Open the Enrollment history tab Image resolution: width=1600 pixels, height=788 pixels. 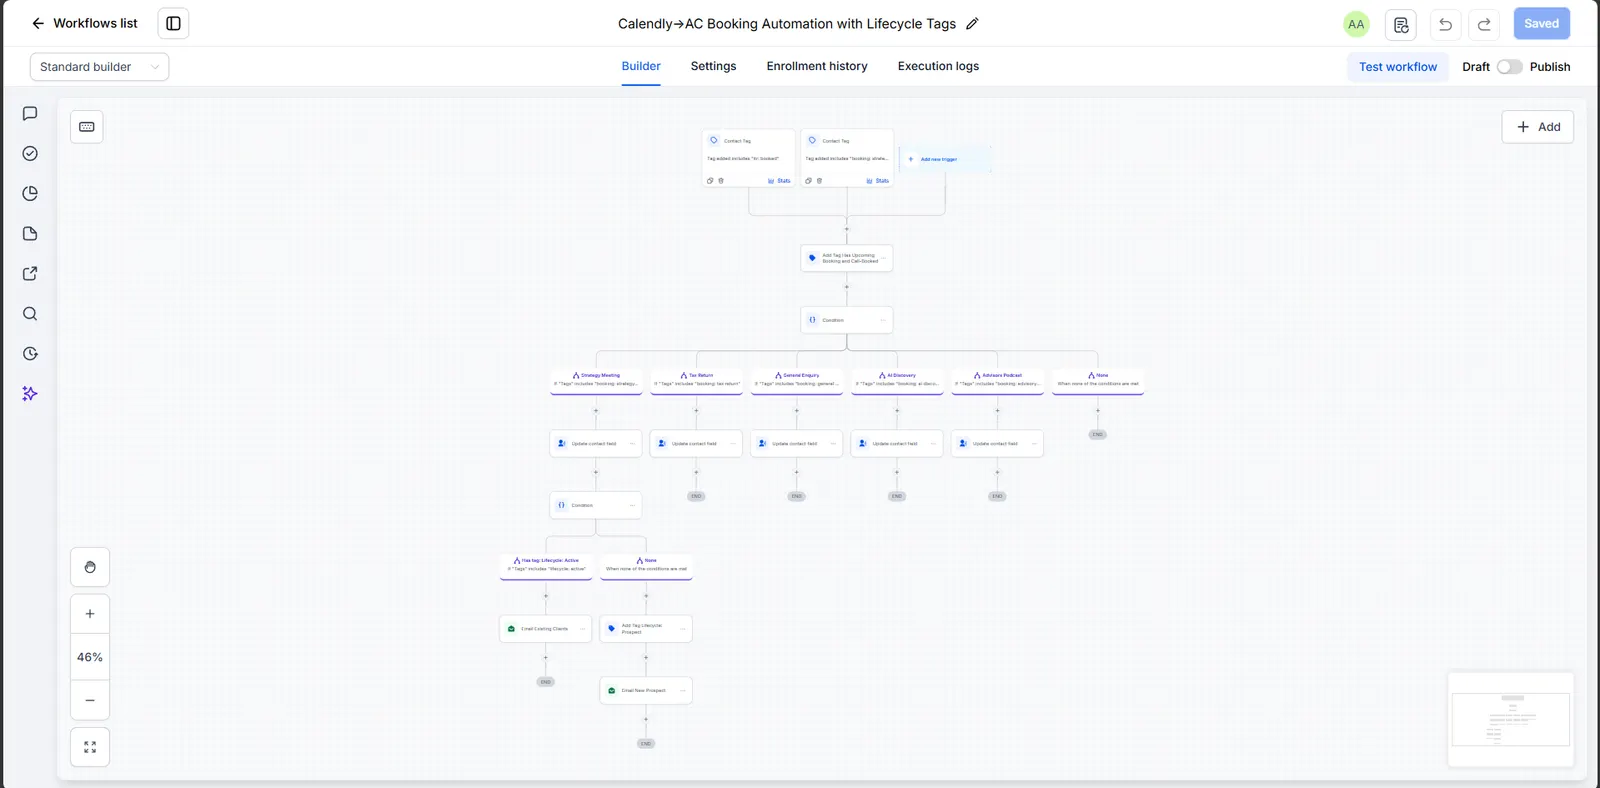(817, 66)
